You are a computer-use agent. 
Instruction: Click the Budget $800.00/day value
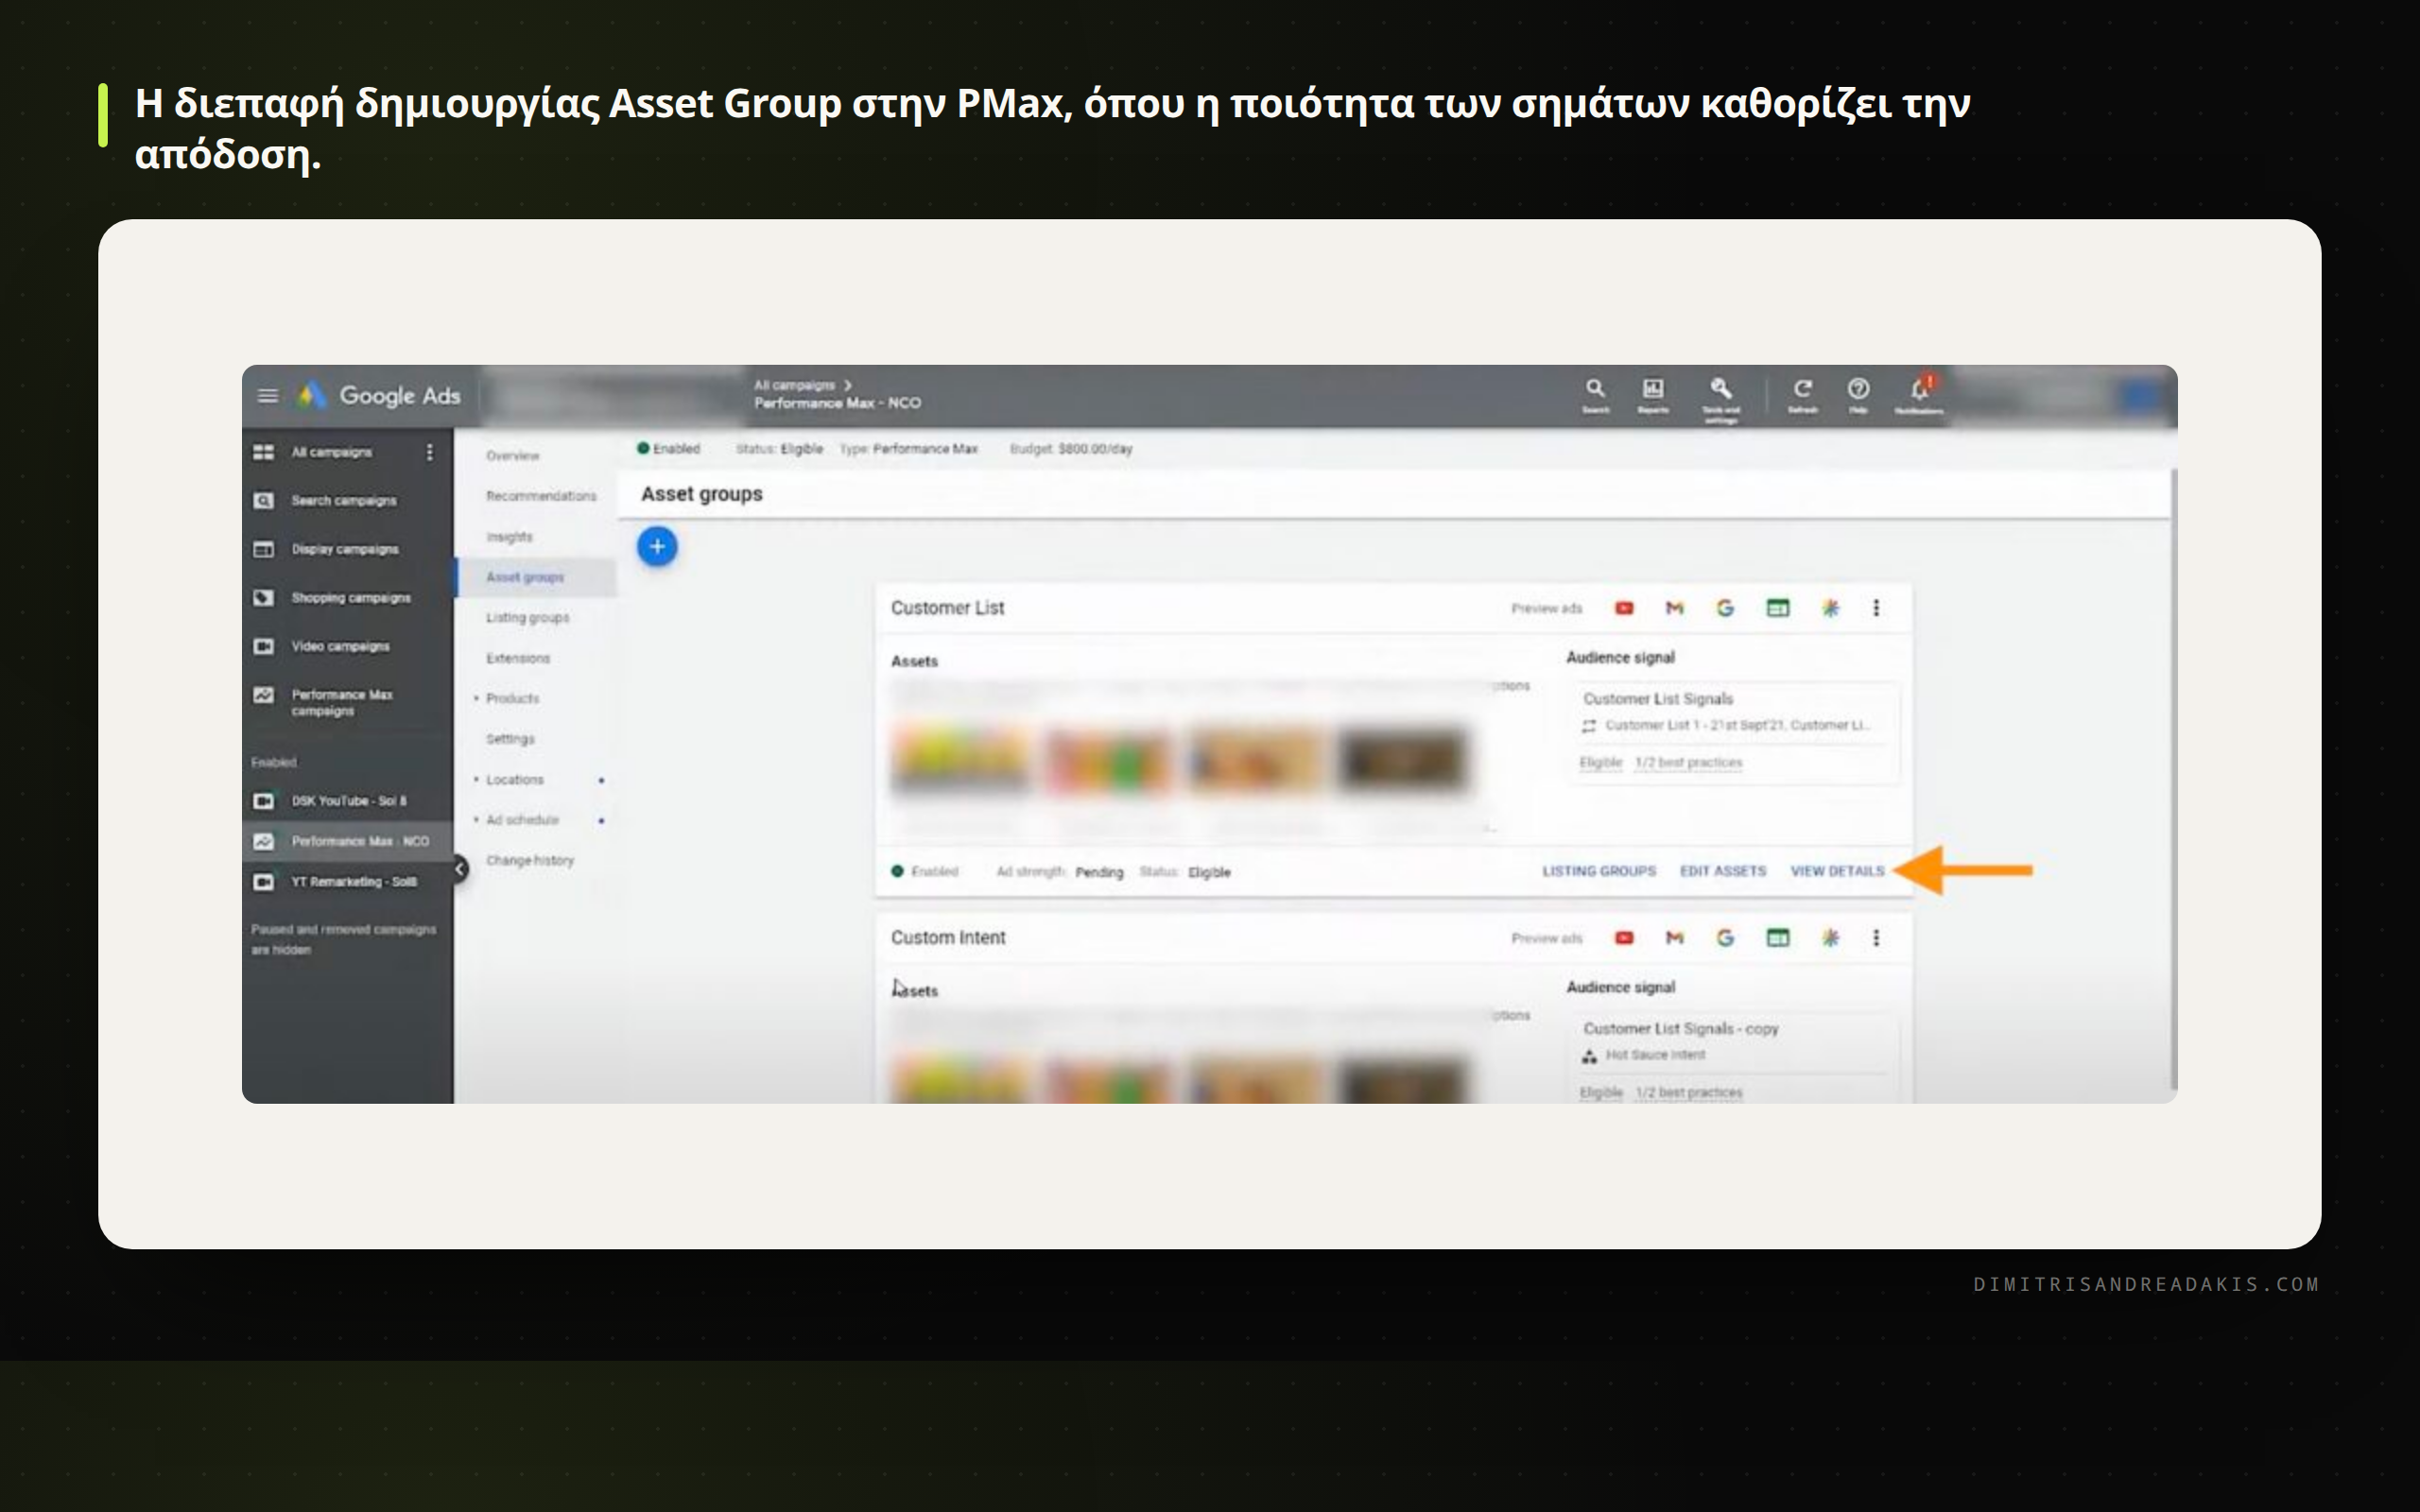tap(1071, 449)
